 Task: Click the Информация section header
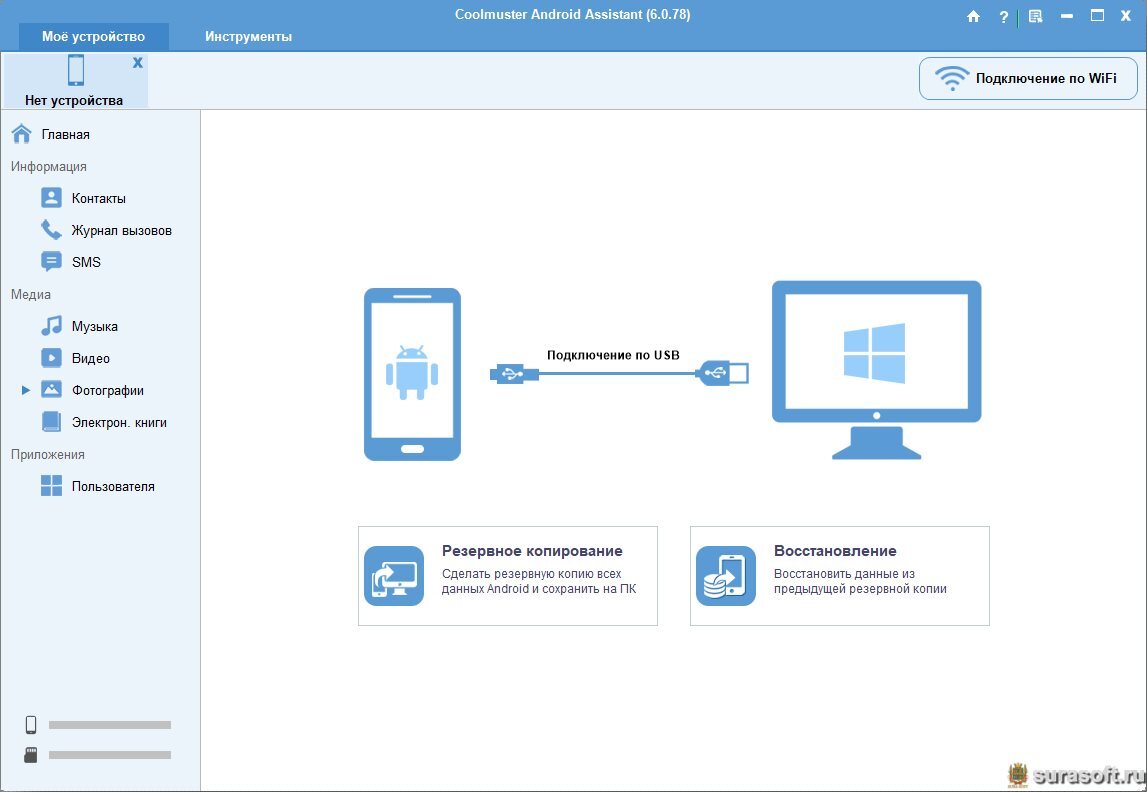point(48,167)
